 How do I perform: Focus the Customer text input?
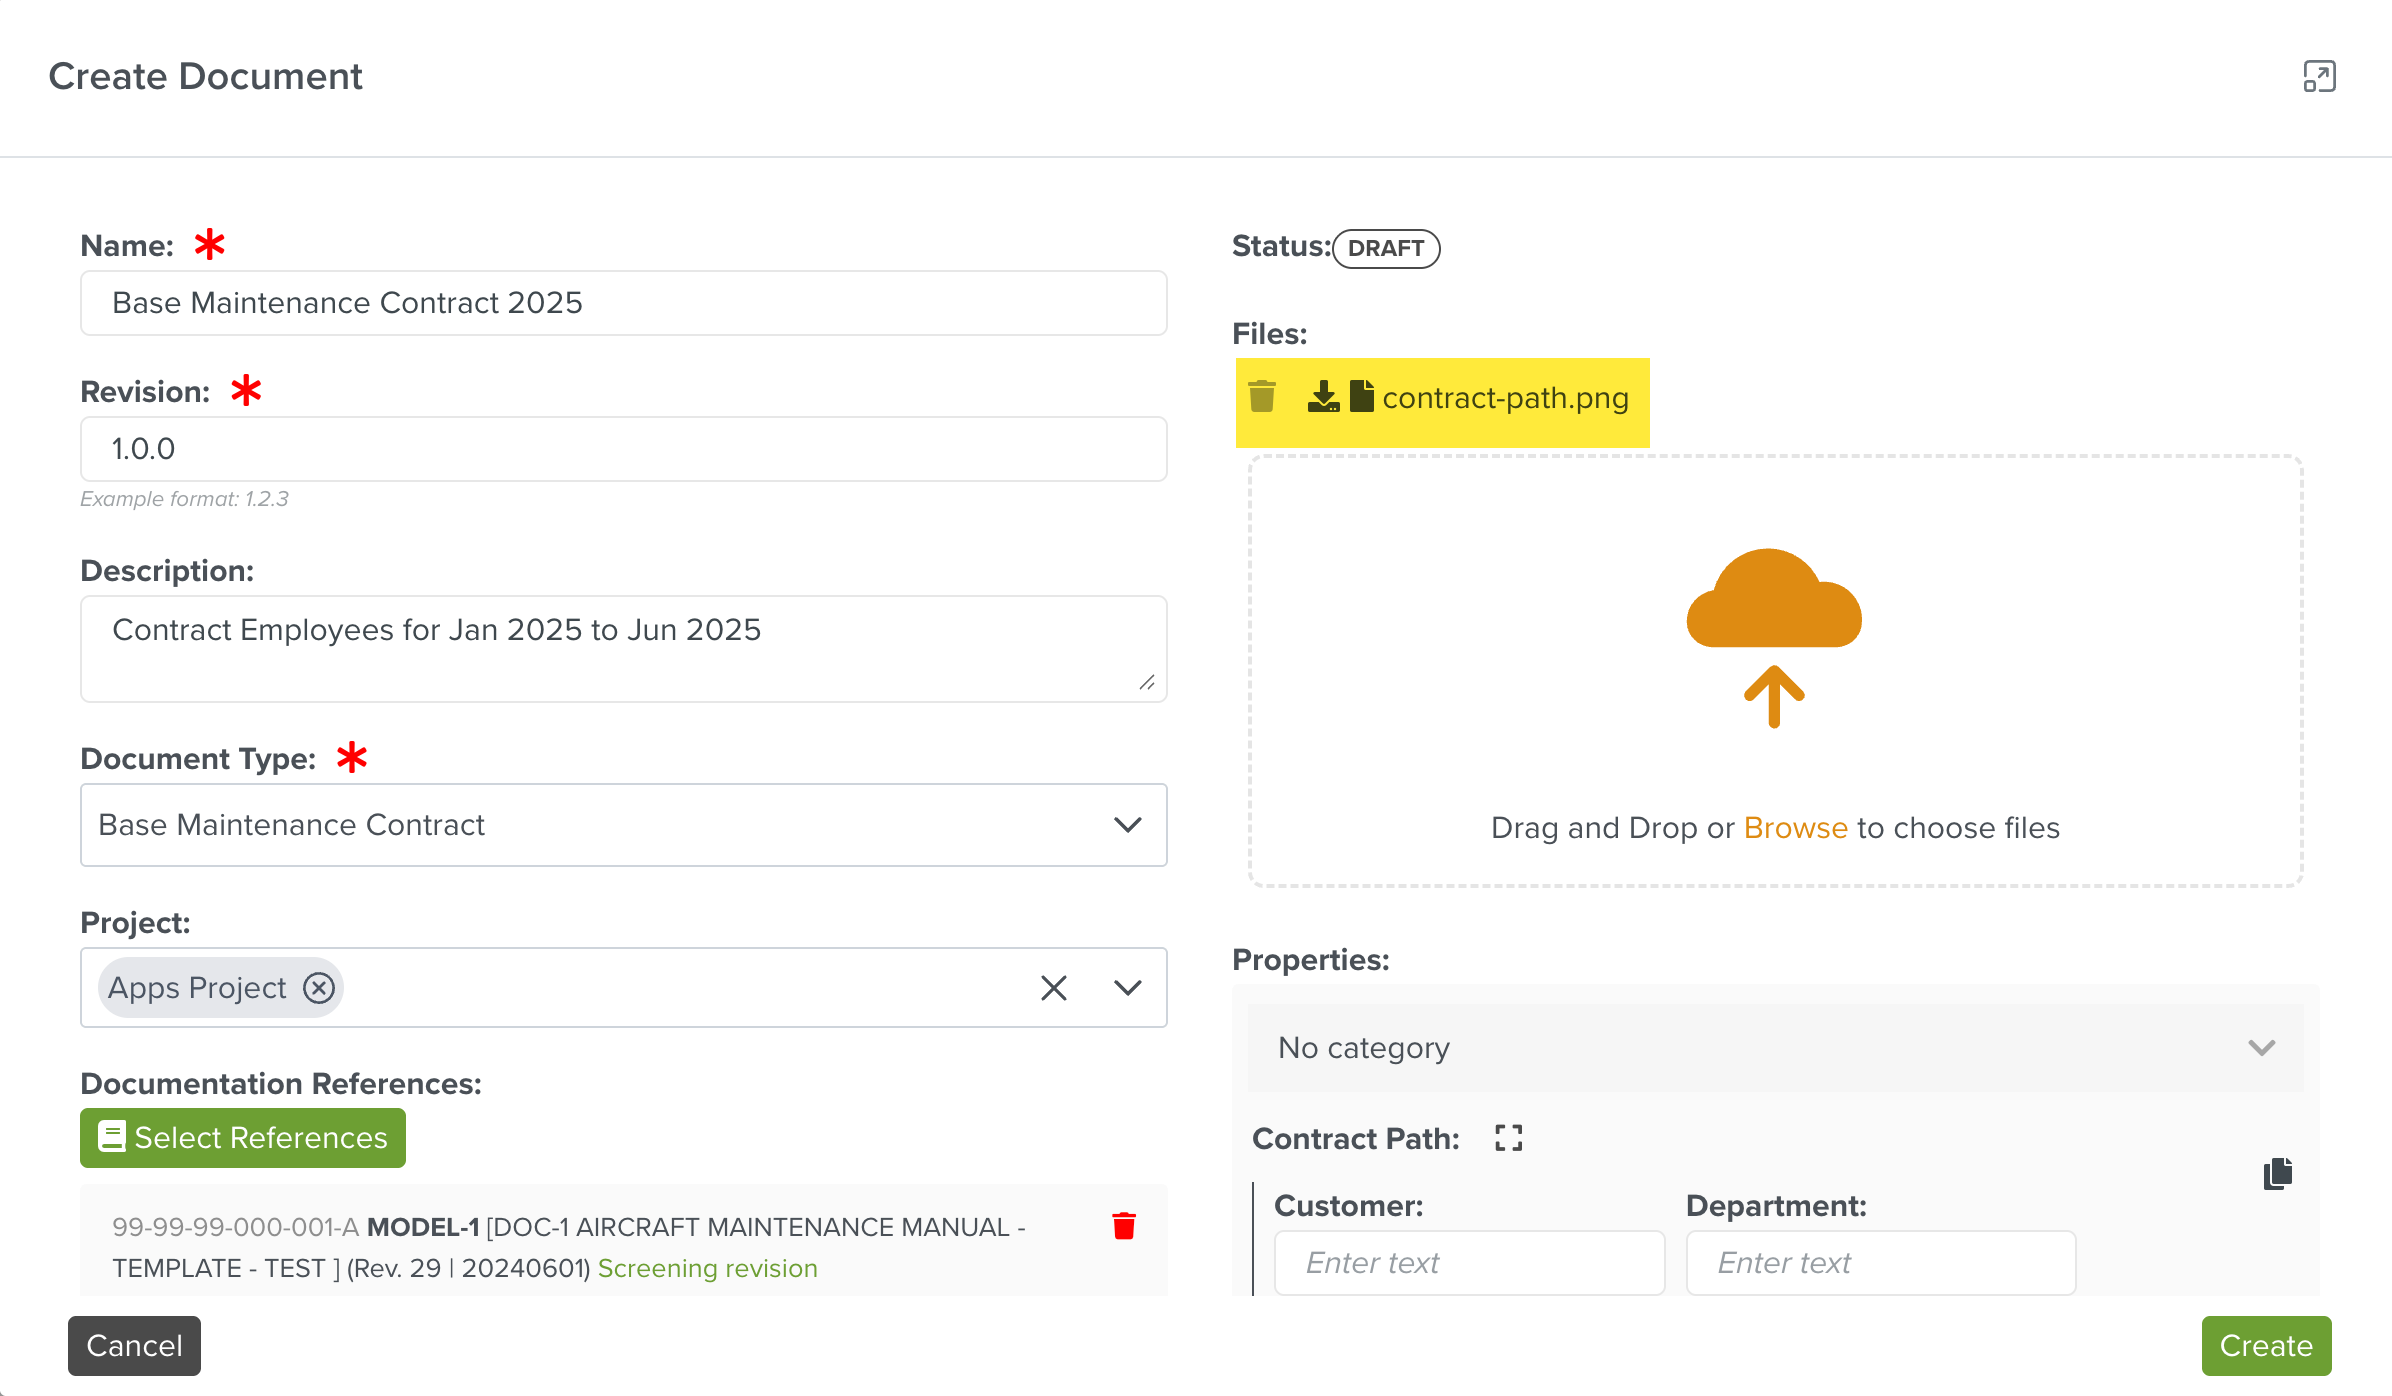[x=1469, y=1263]
